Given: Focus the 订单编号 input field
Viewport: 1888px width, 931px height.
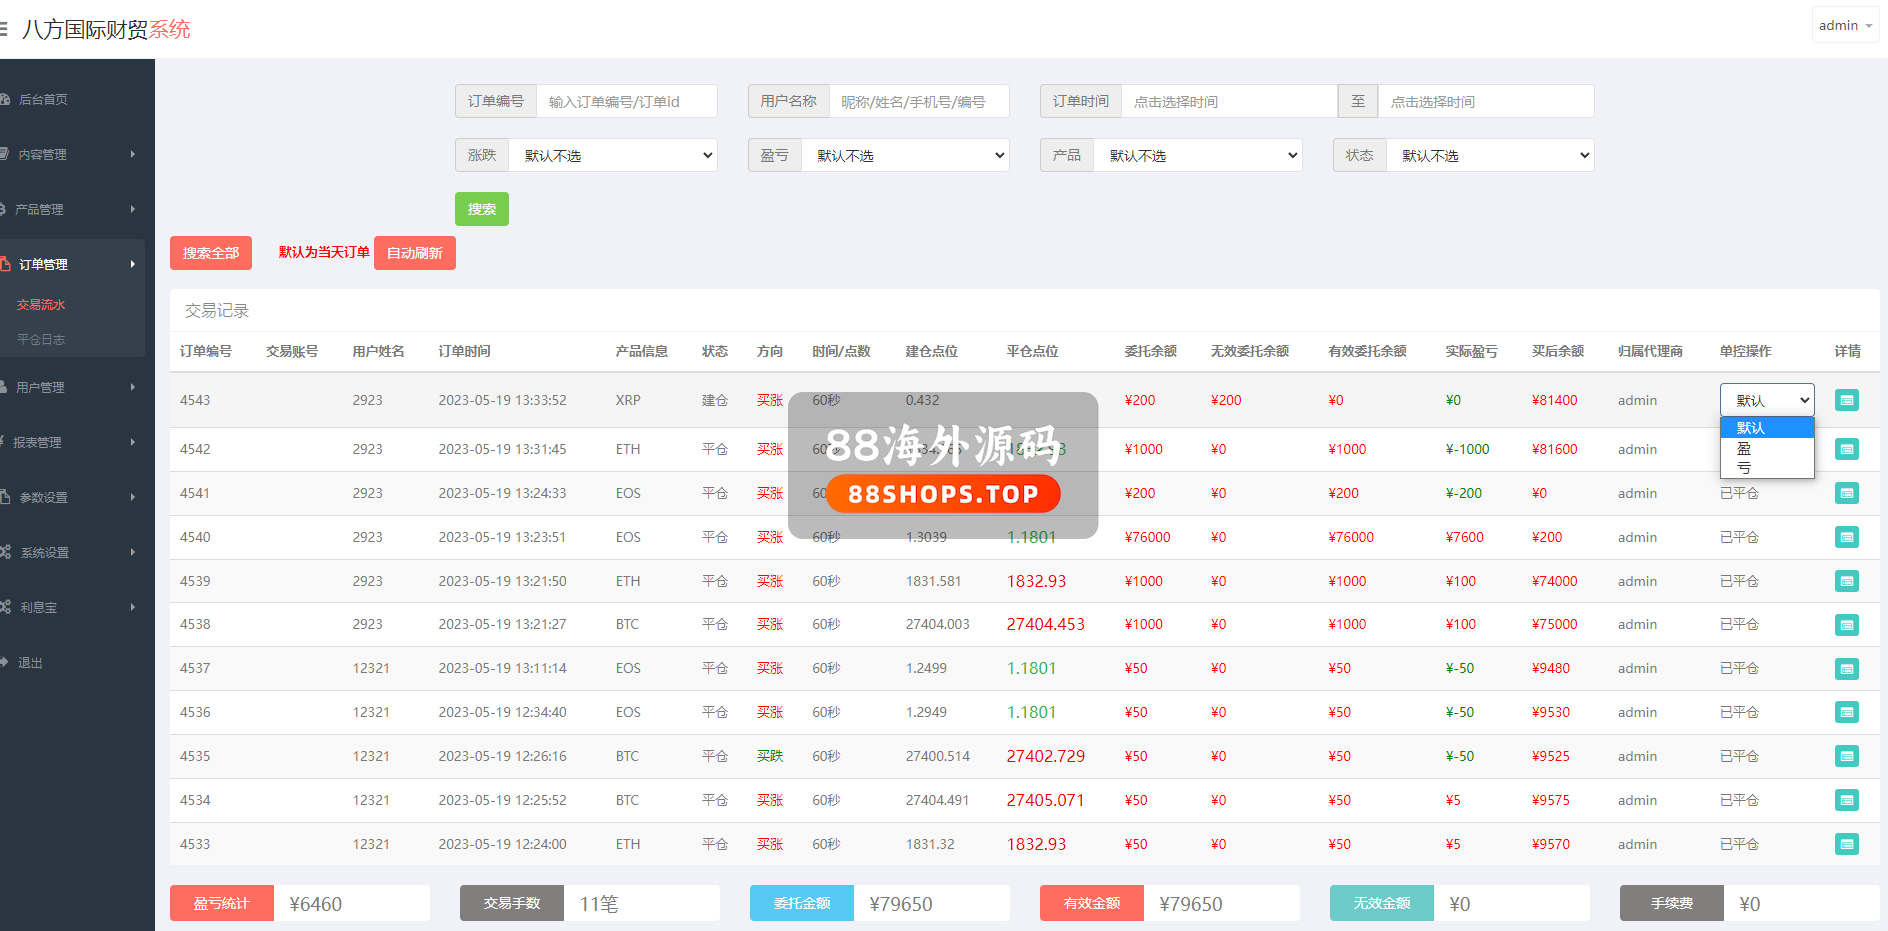Looking at the screenshot, I should [626, 101].
